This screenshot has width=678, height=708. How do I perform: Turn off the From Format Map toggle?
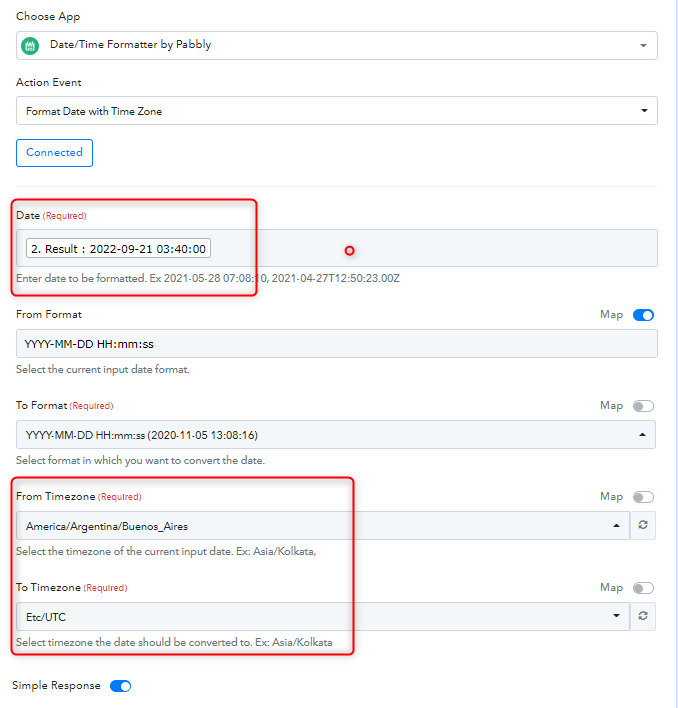[x=643, y=315]
